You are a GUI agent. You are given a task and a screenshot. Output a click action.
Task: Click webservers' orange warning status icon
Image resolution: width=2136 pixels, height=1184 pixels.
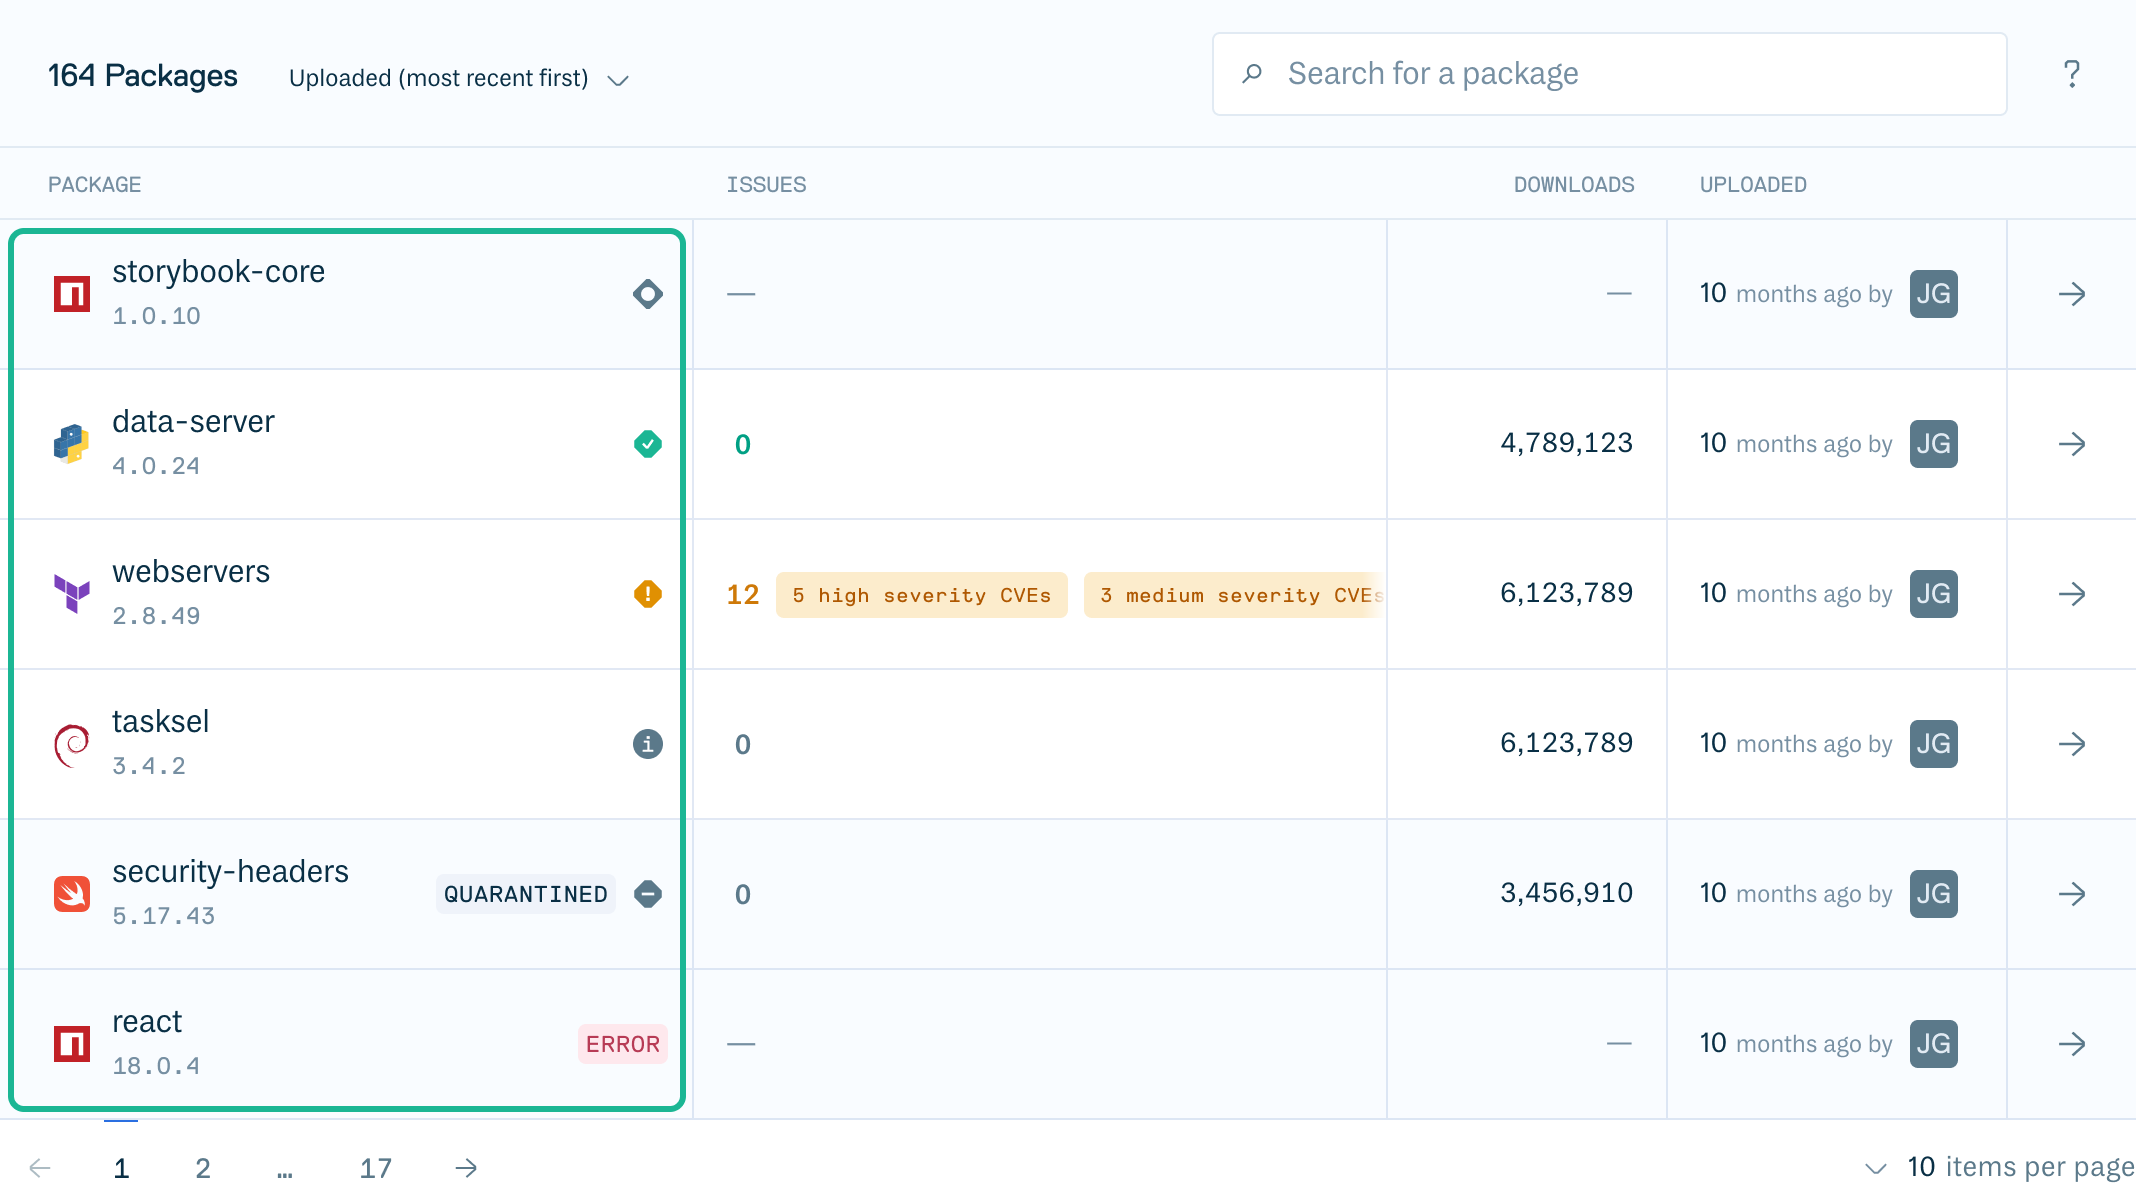click(648, 594)
